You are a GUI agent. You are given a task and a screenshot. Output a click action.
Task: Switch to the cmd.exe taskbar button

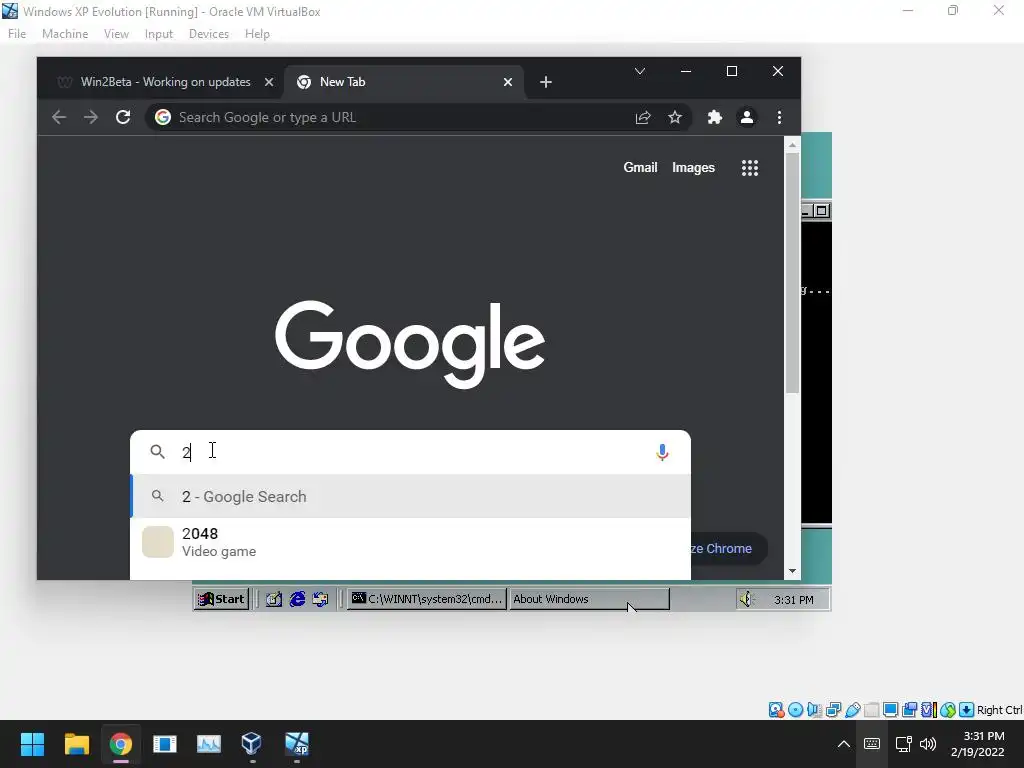[x=427, y=599]
